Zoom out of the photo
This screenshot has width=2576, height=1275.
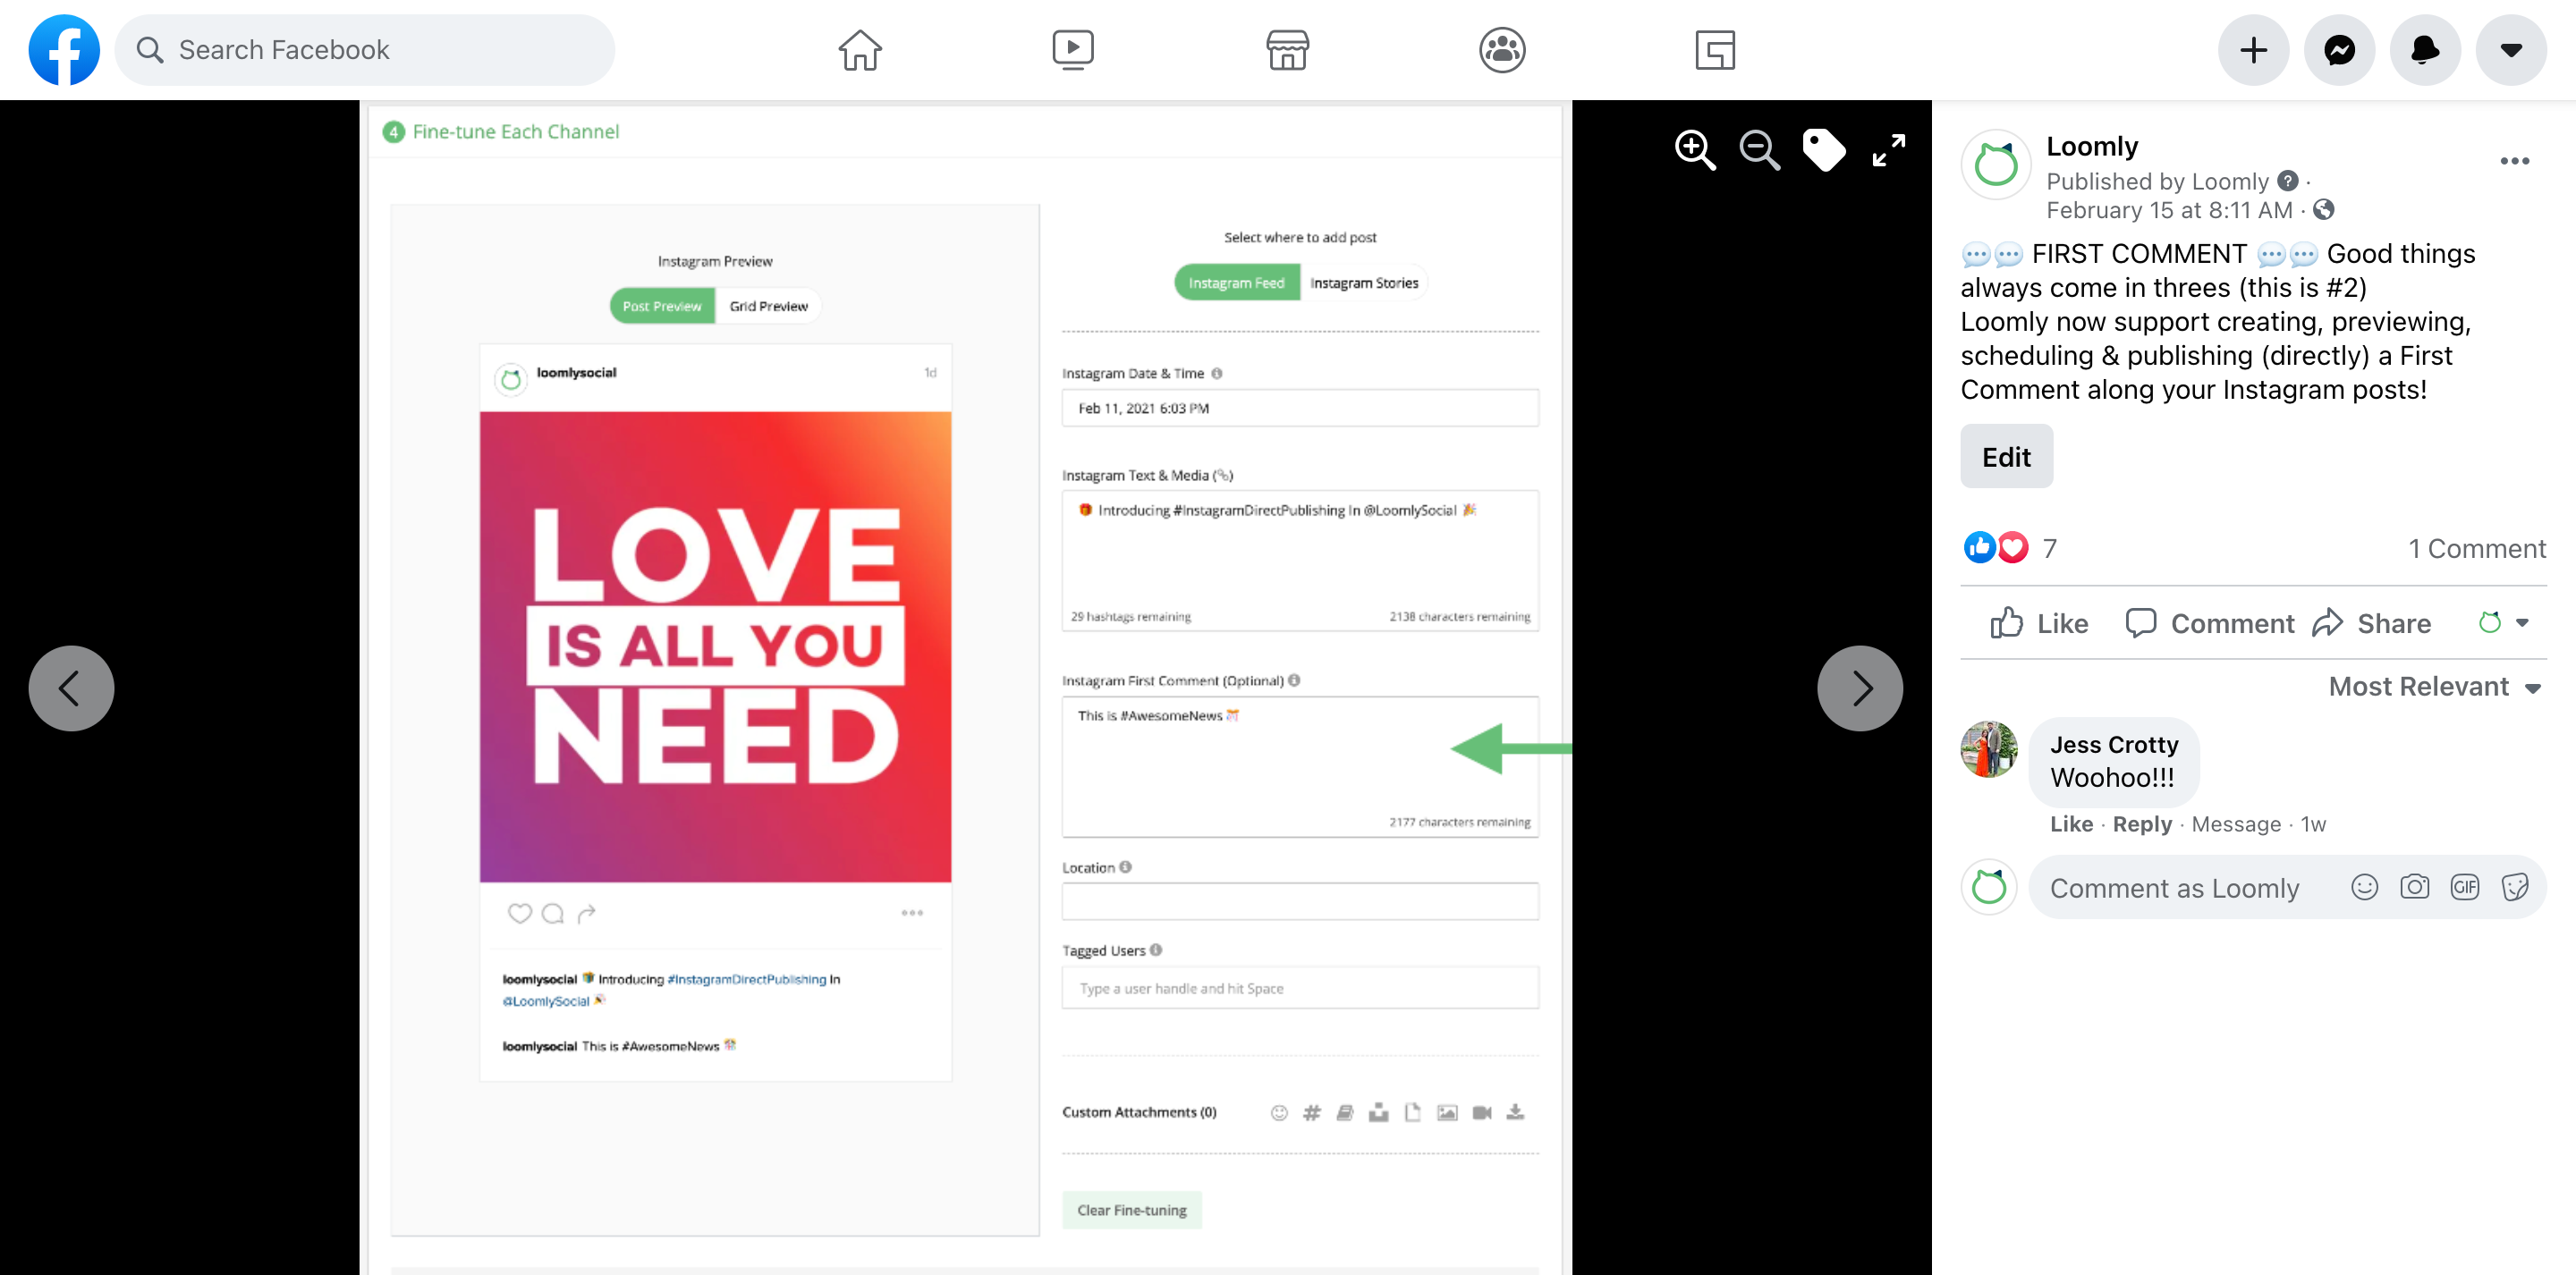click(1759, 150)
